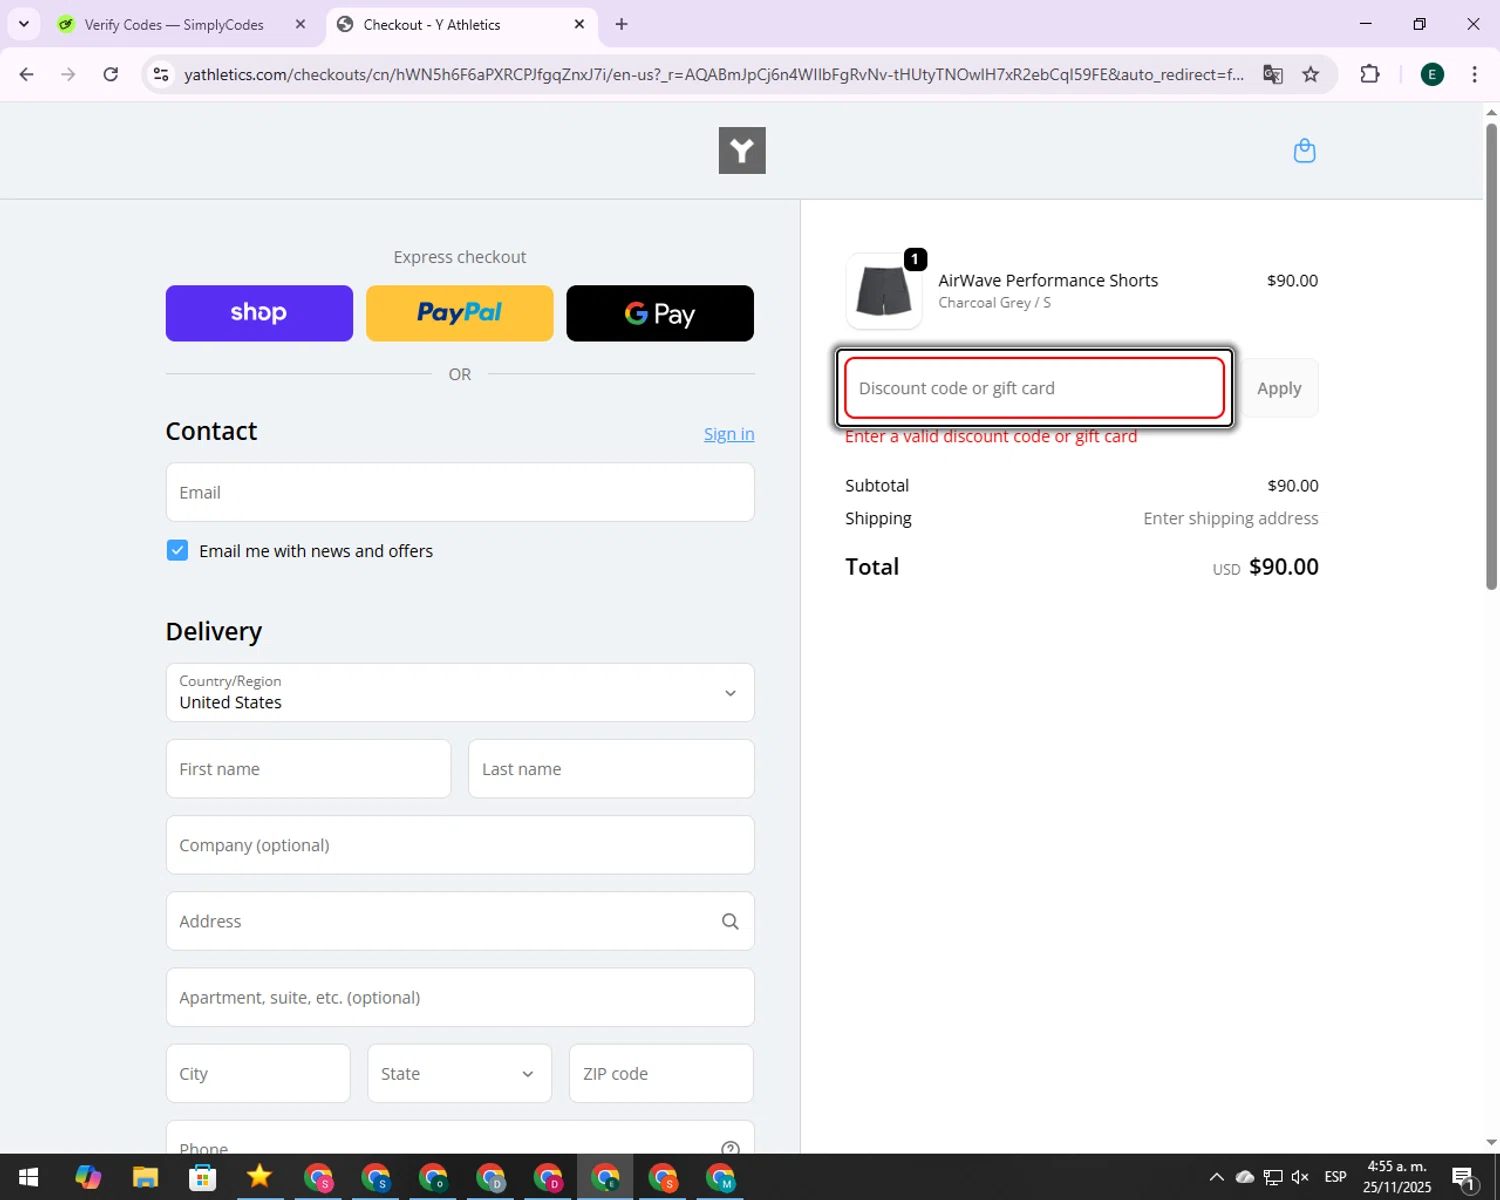
Task: Bookmark this page with the star icon
Action: (x=1310, y=75)
